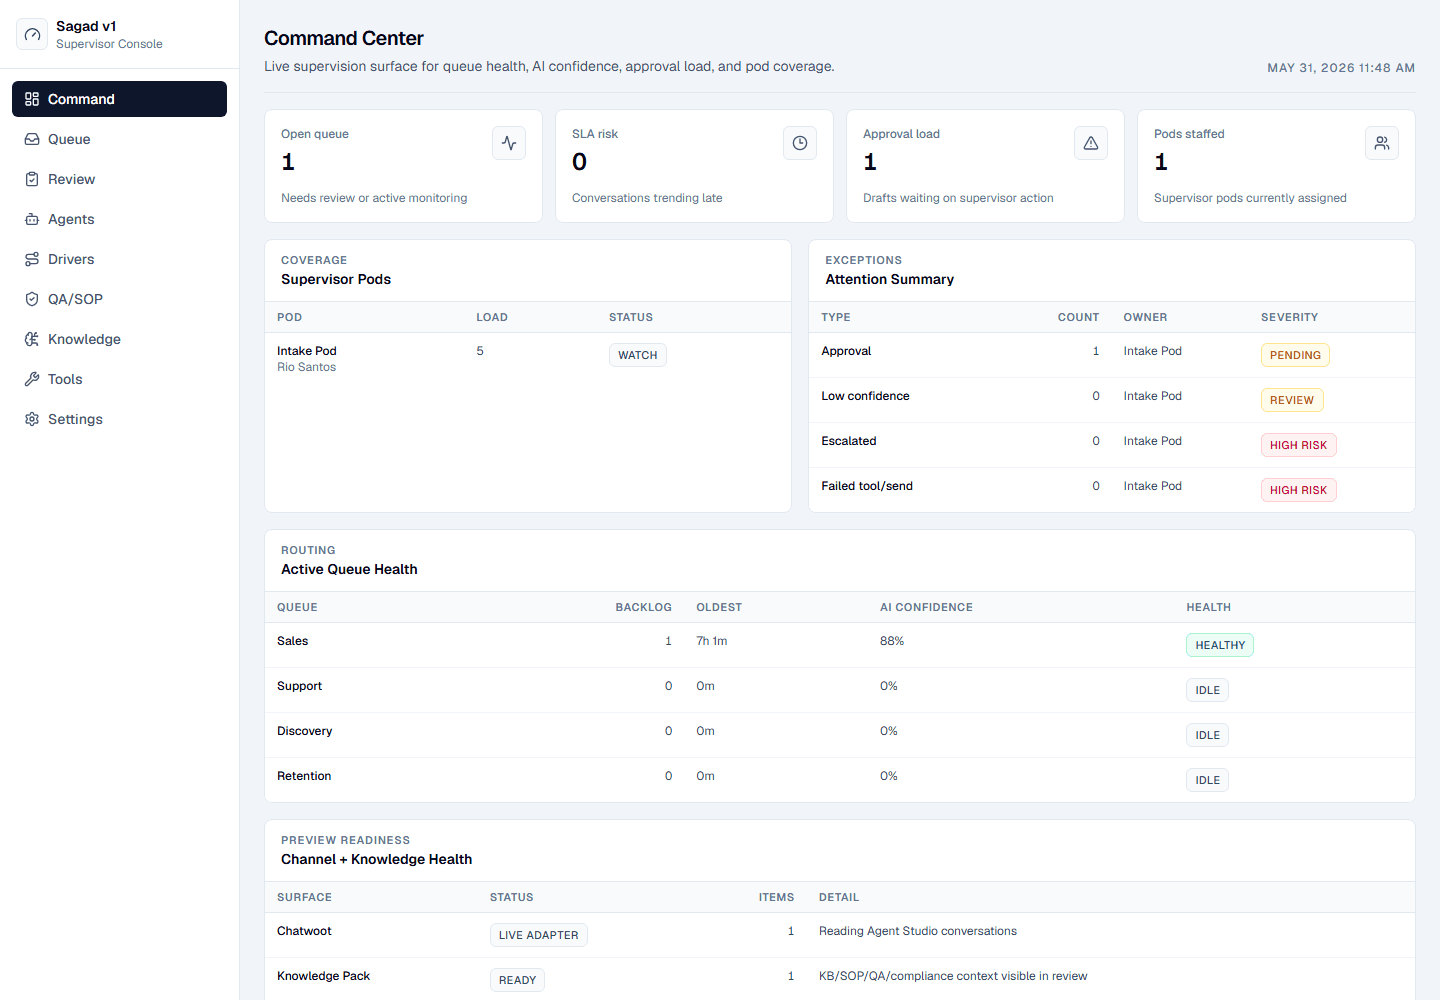Open the Knowledge section
This screenshot has height=1000, width=1440.
119,339
